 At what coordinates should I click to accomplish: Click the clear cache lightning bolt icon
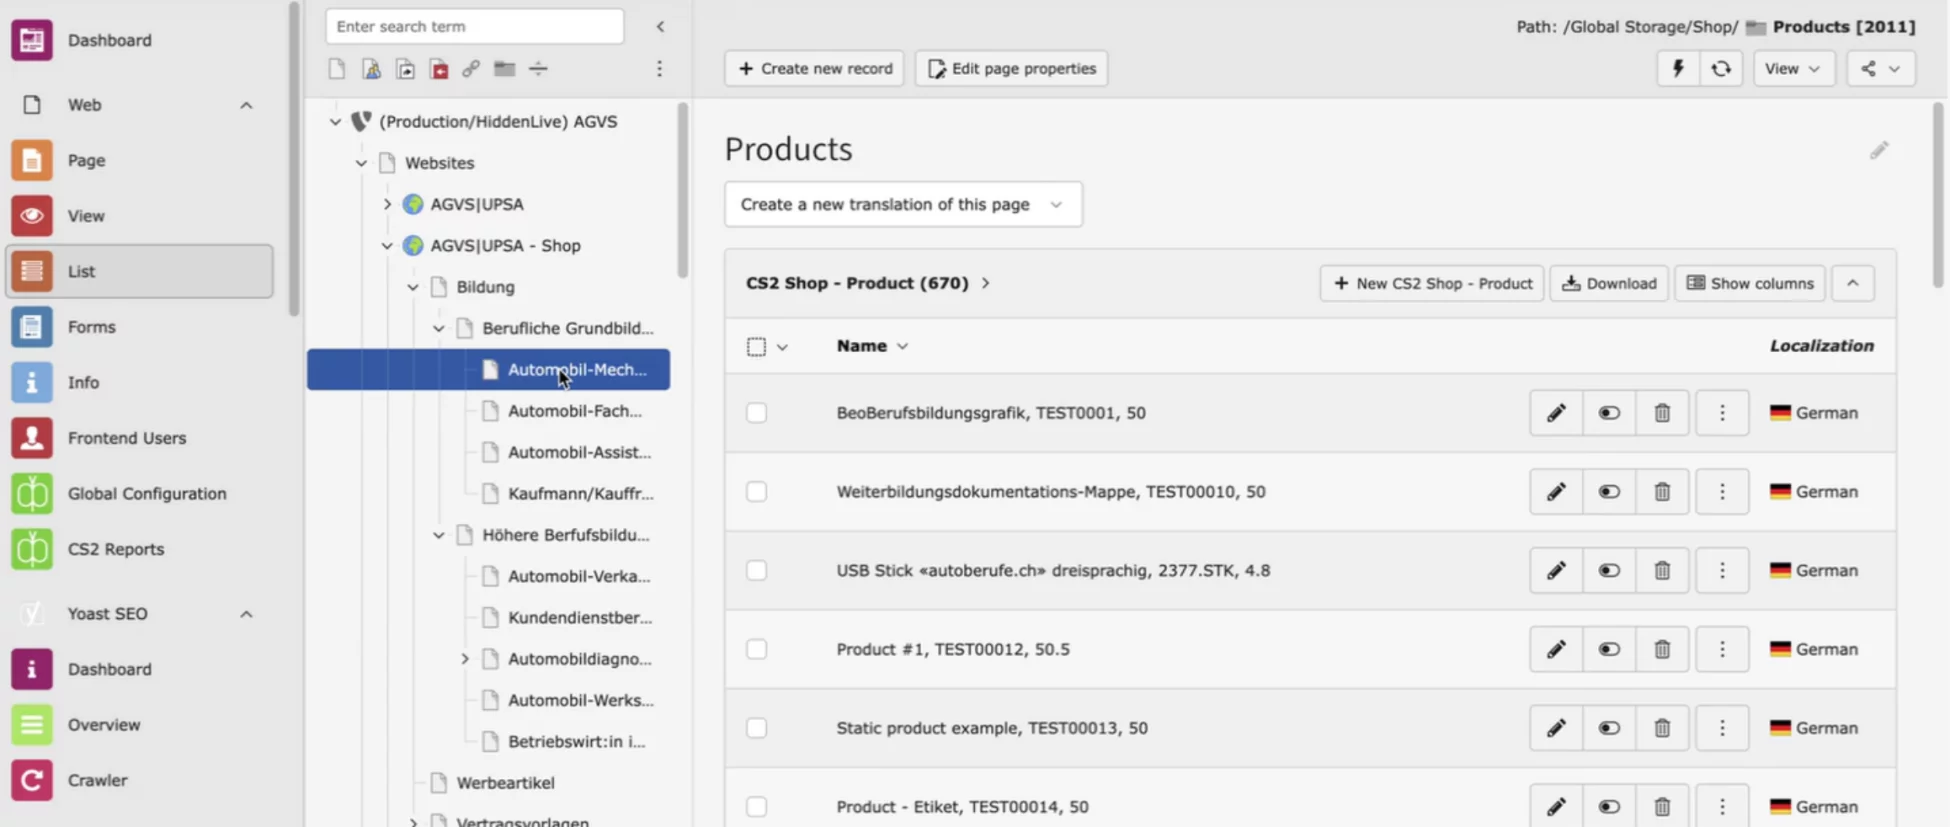[1678, 69]
